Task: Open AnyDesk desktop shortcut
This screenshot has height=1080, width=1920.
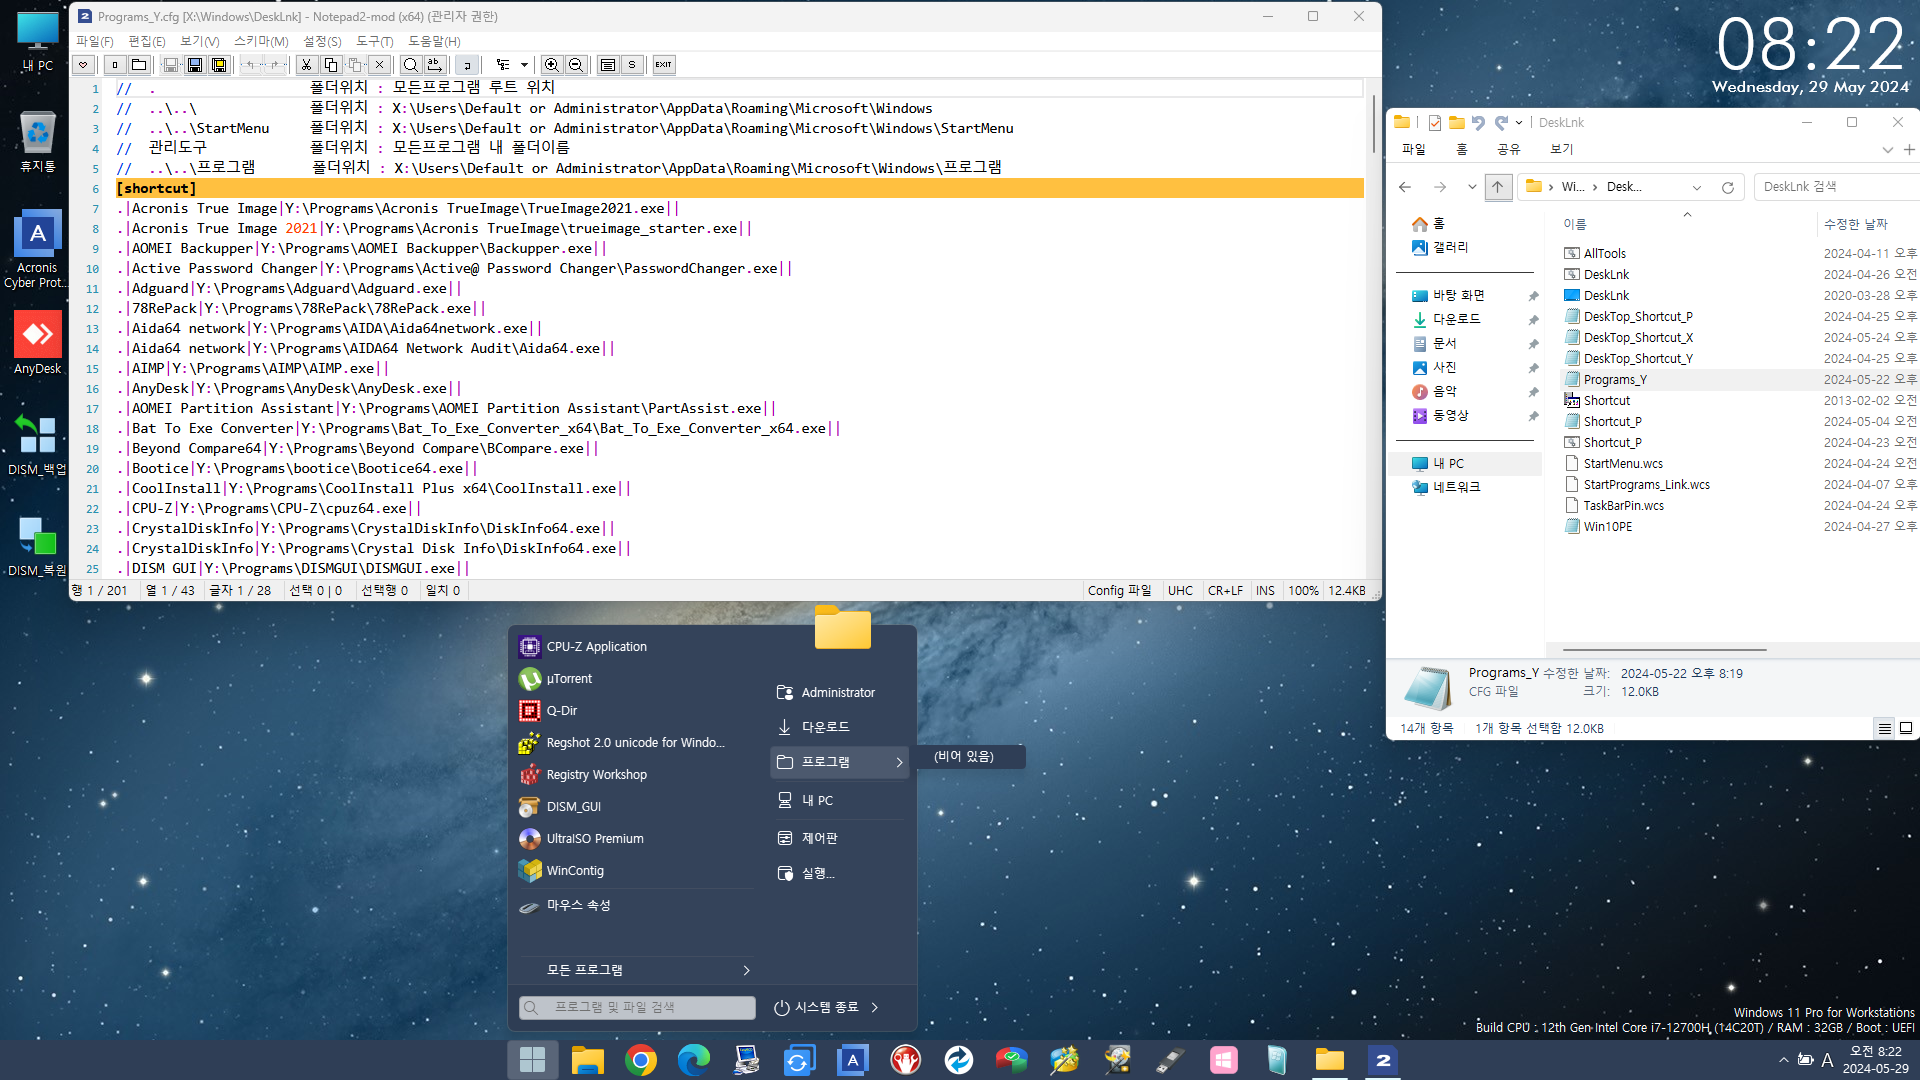Action: [37, 342]
